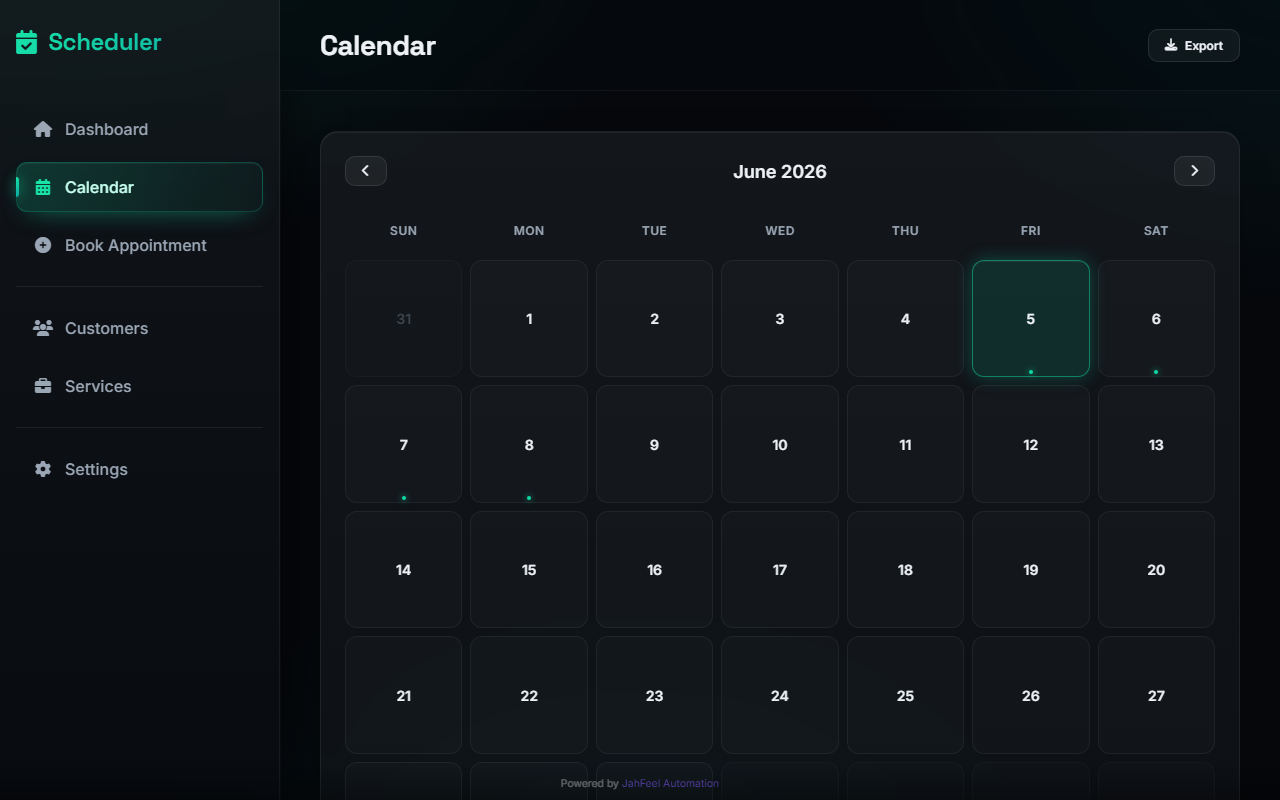1280x800 pixels.
Task: Open the Dashboard menu item
Action: pyautogui.click(x=139, y=129)
